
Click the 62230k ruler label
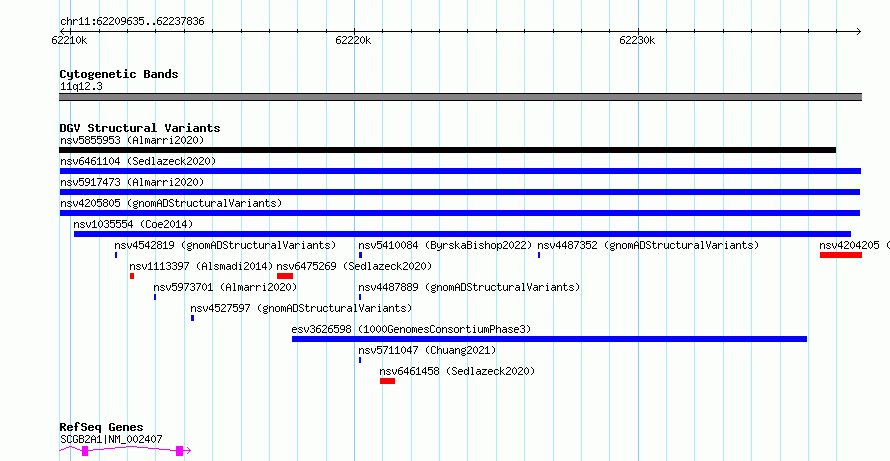[637, 40]
